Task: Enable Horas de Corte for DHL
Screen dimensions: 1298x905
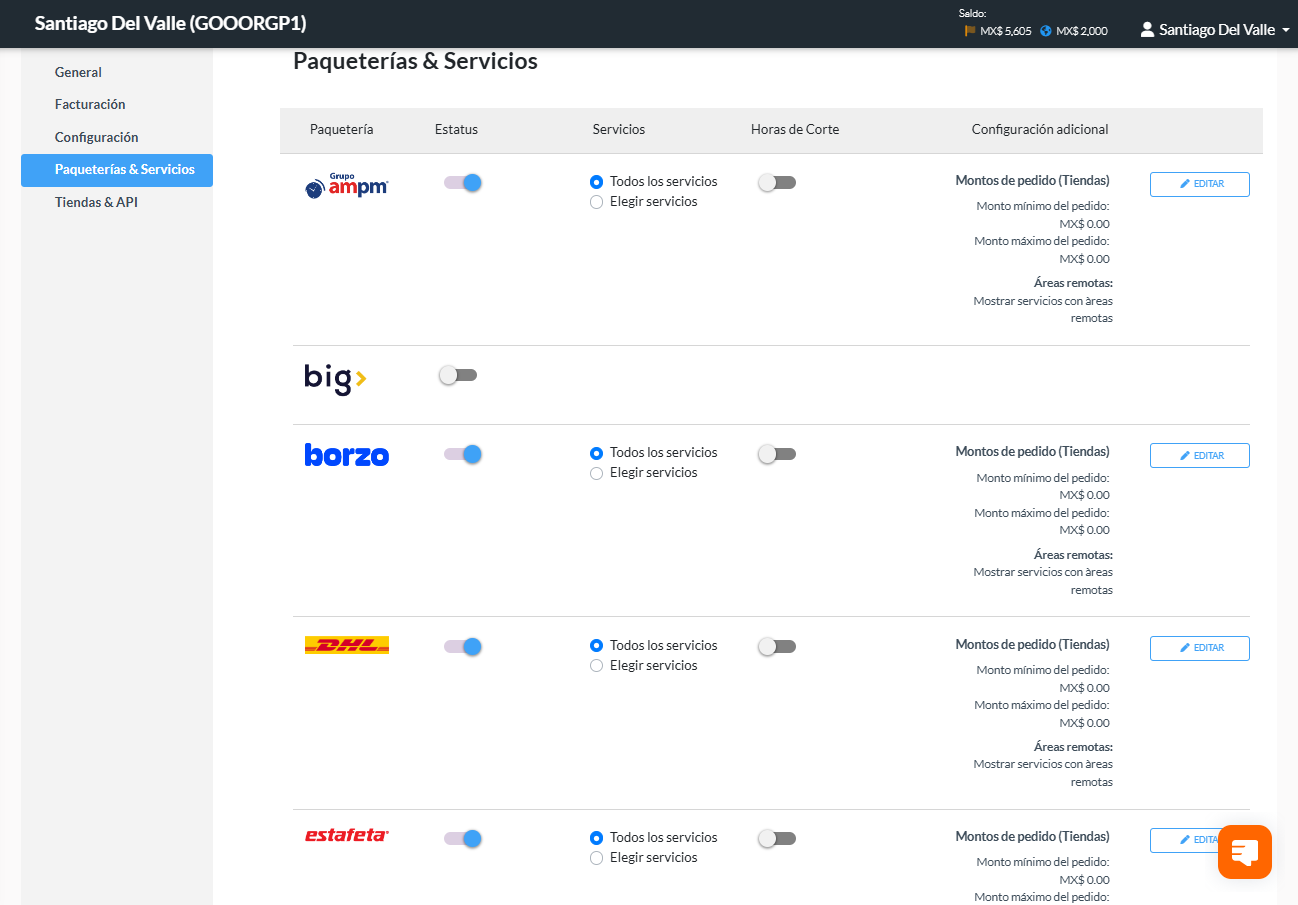Action: click(x=777, y=646)
